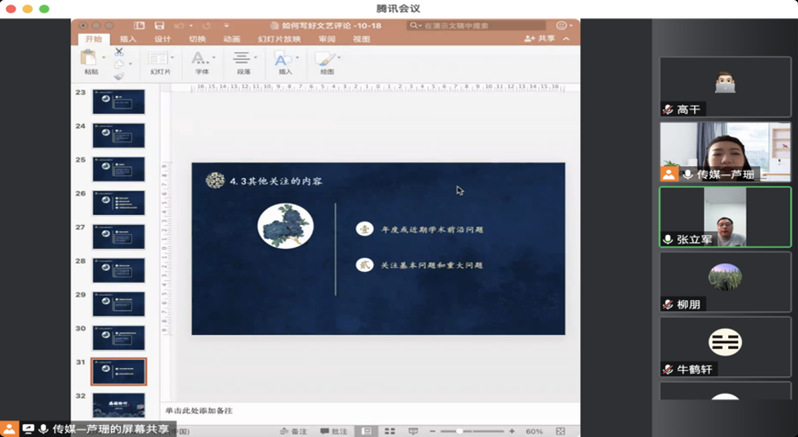Switch to slide sorter grid view

[390, 431]
